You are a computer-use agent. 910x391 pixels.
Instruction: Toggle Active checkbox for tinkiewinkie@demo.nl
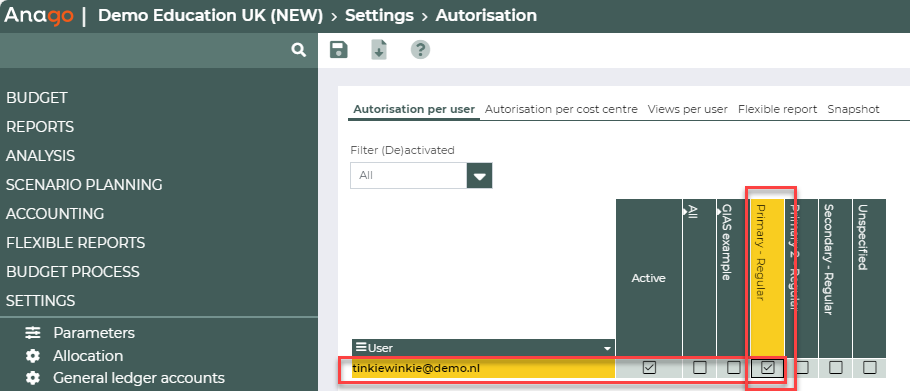(x=649, y=367)
